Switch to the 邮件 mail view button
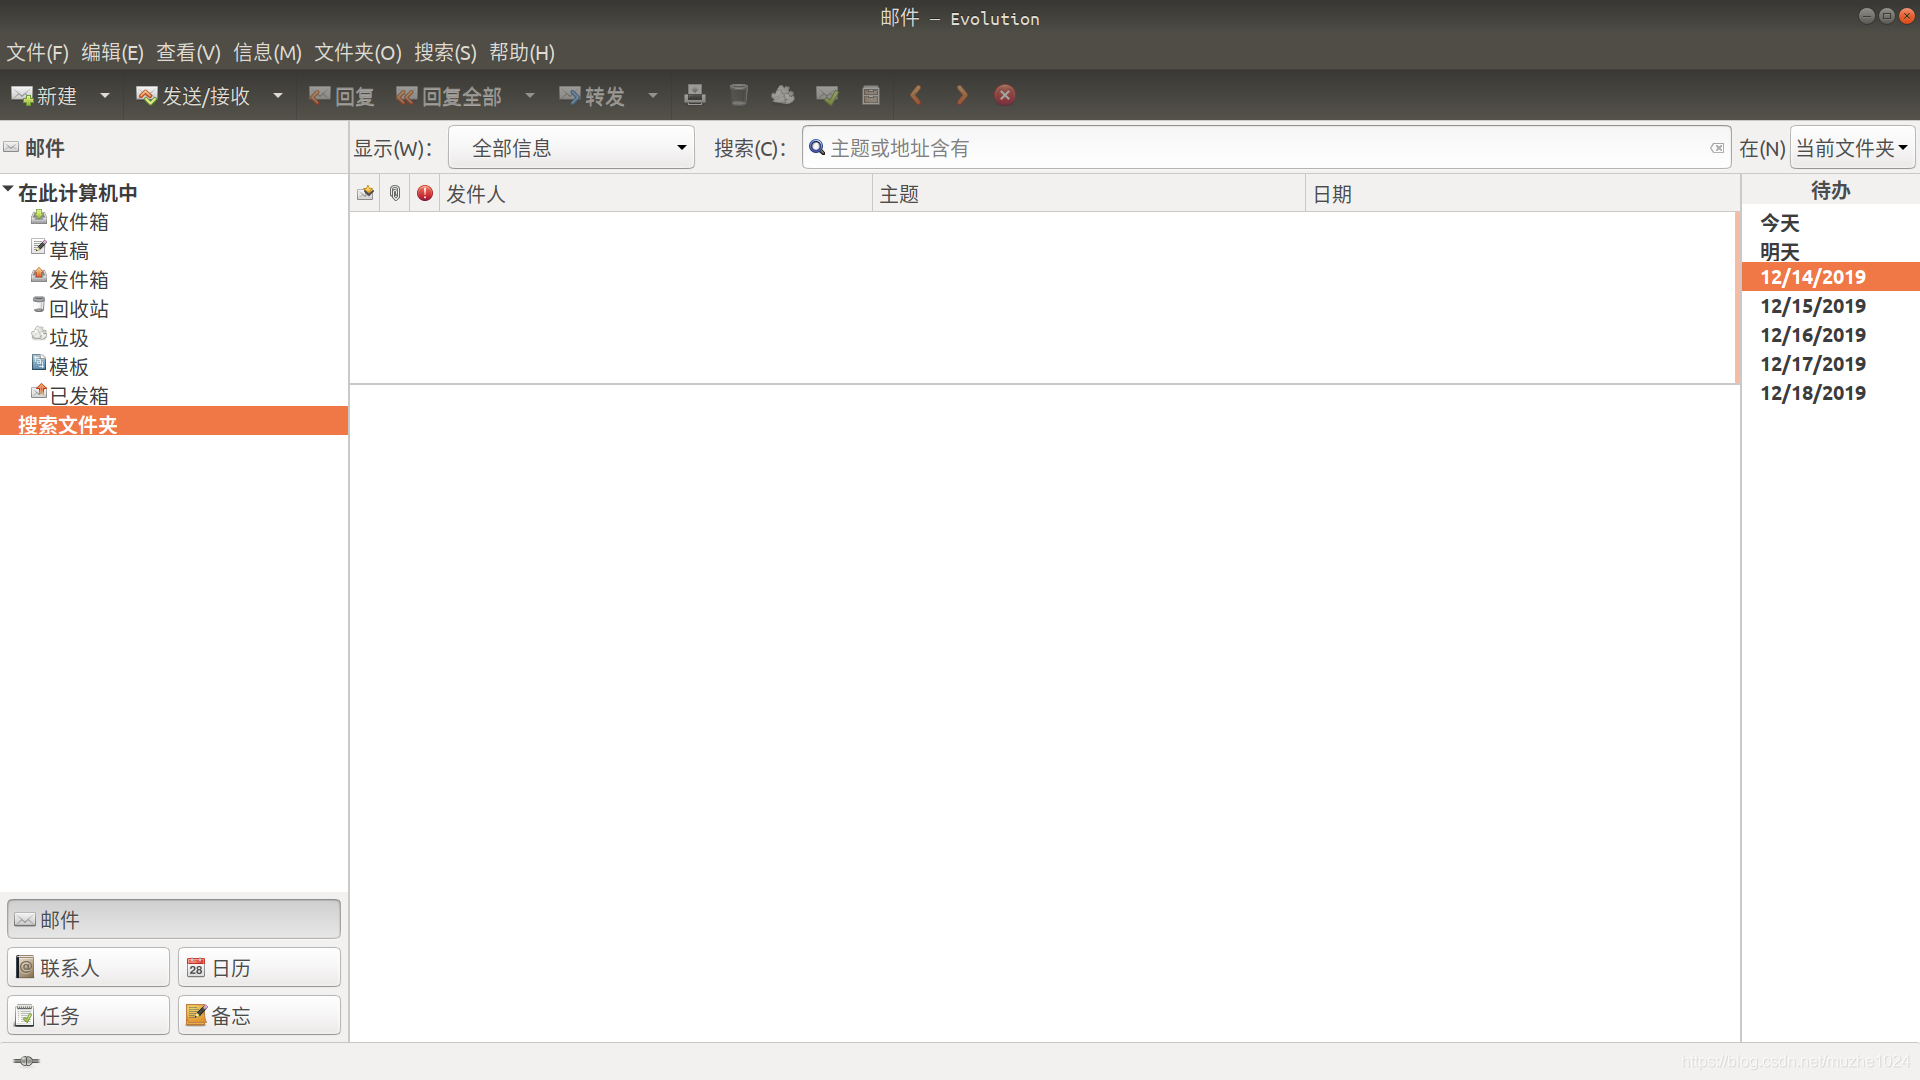The height and width of the screenshot is (1080, 1920). click(x=174, y=919)
